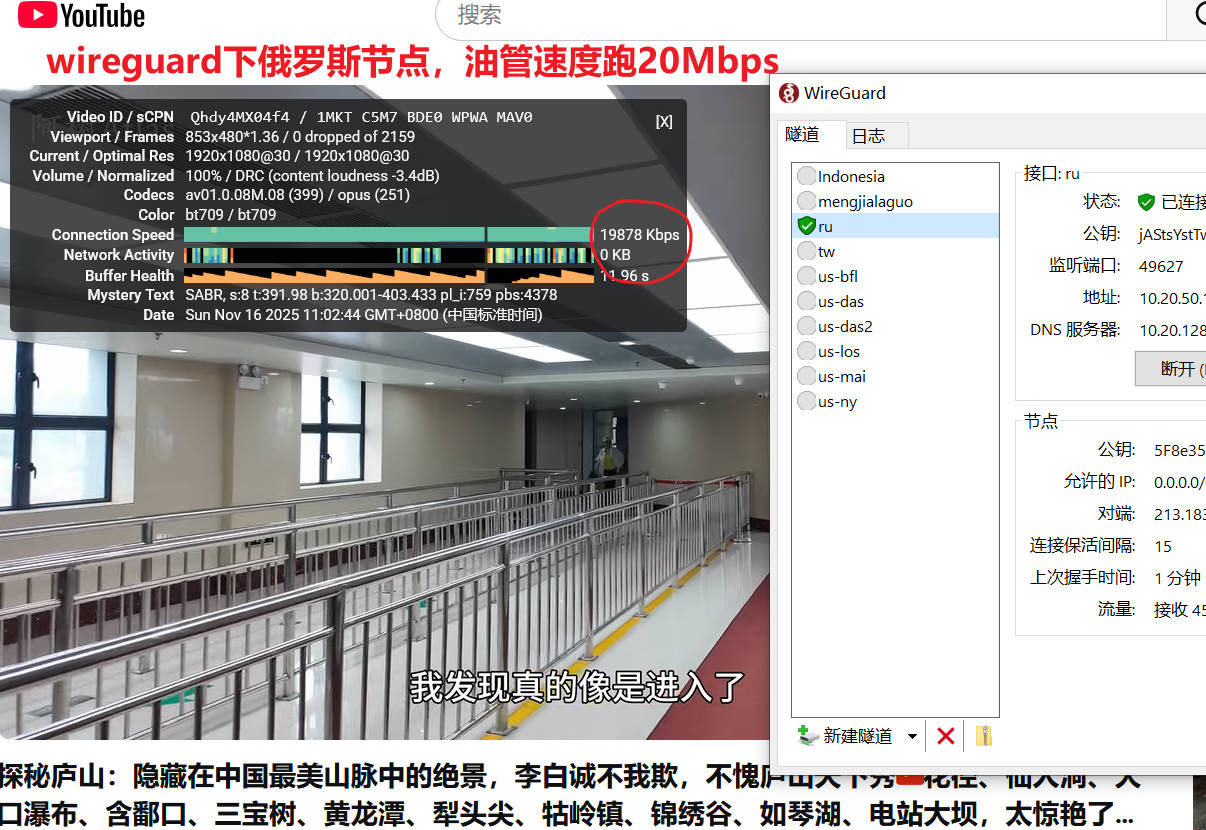Close the stats for nerds overlay
Screen dimensions: 1206x830
[x=664, y=121]
